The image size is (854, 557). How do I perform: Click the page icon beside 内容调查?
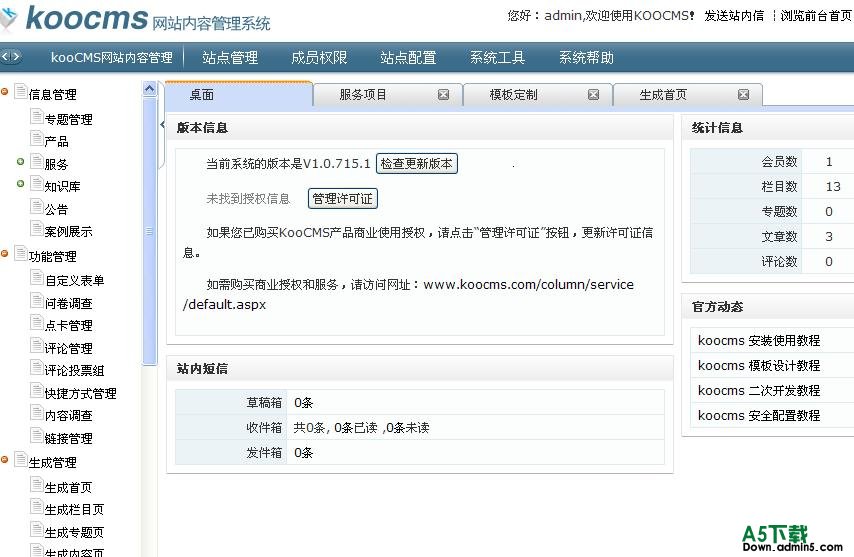[36, 414]
